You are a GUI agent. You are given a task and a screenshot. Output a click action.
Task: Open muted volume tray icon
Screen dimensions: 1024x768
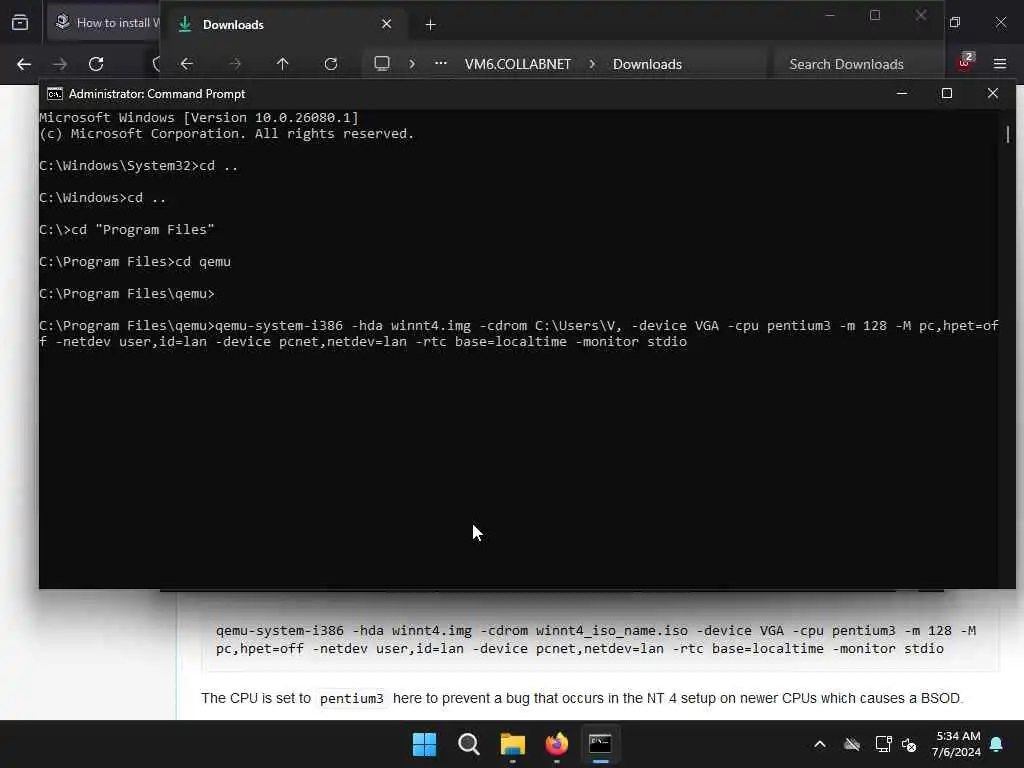(x=909, y=744)
